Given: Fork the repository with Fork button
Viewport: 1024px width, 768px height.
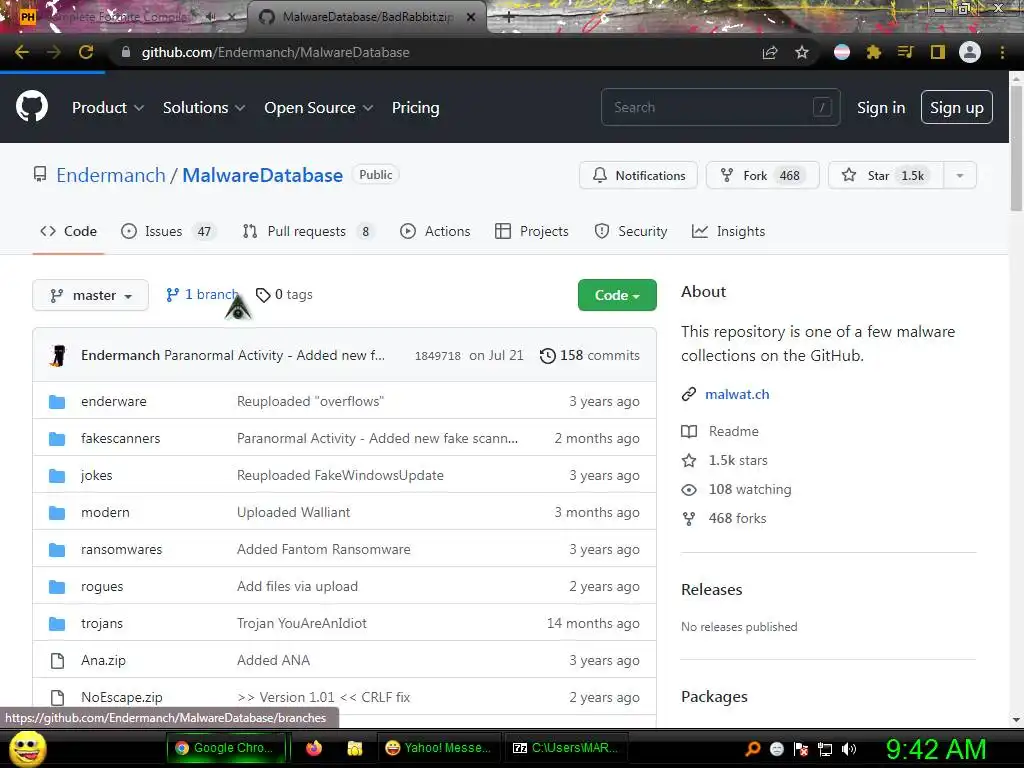Looking at the screenshot, I should pyautogui.click(x=762, y=175).
